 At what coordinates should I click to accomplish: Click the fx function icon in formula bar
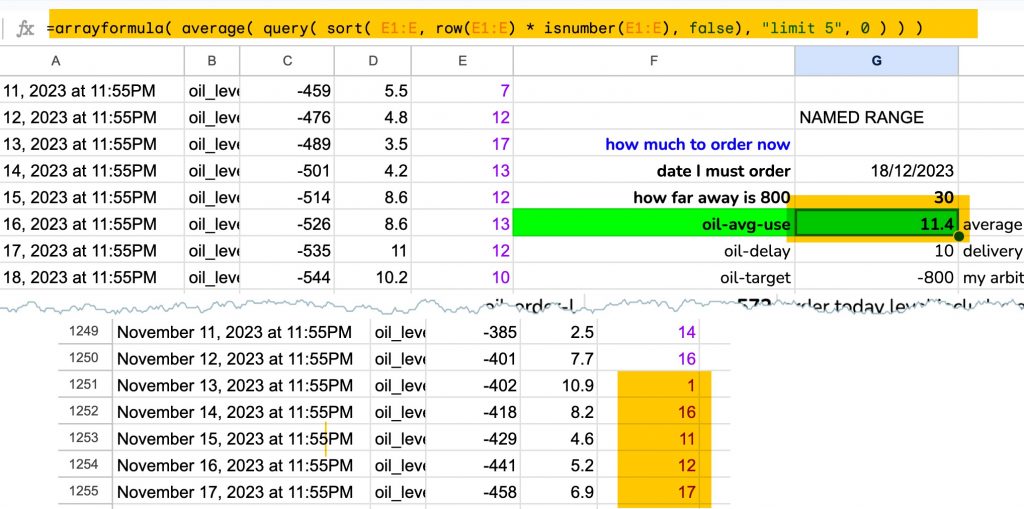[x=25, y=29]
